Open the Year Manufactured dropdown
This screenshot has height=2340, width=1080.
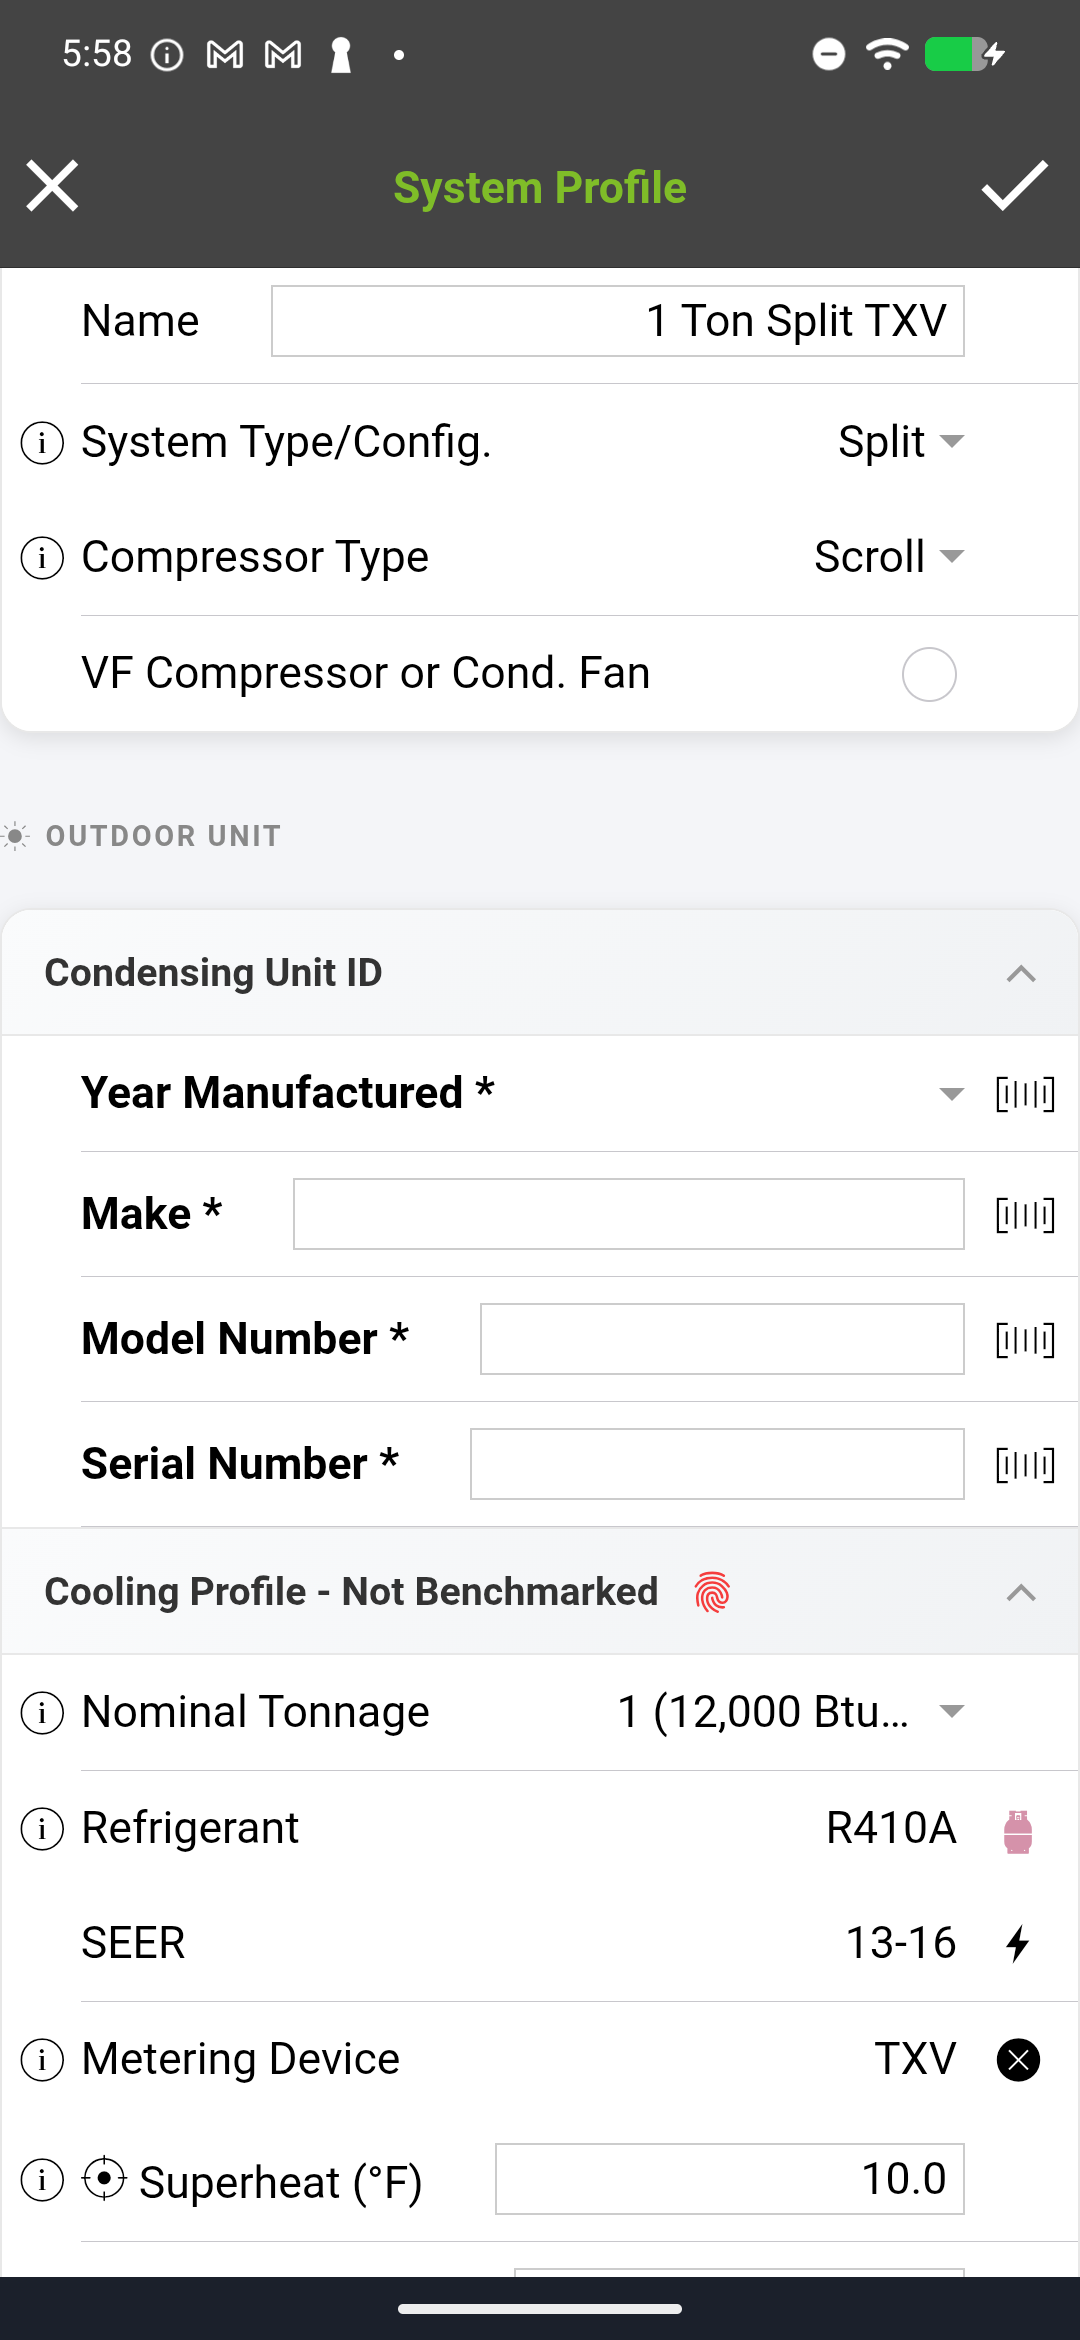coord(948,1093)
